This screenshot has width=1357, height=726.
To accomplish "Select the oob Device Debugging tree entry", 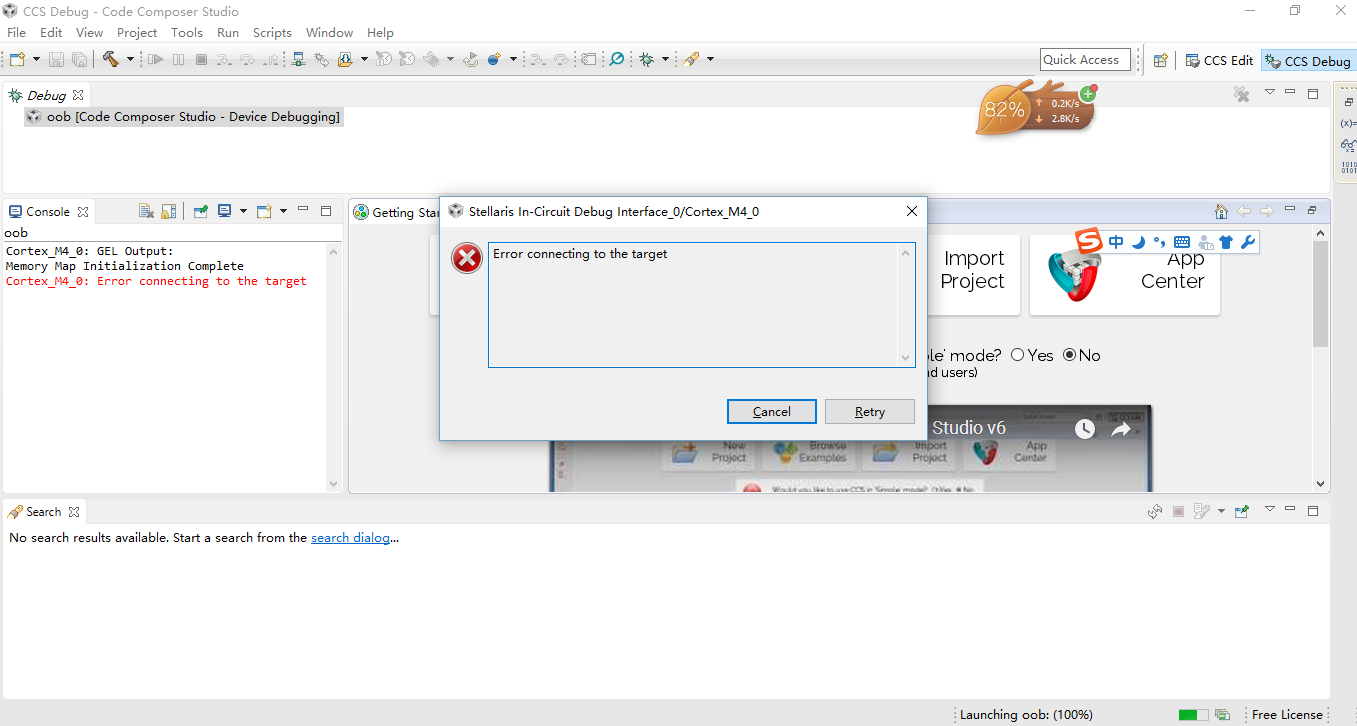I will coord(184,117).
